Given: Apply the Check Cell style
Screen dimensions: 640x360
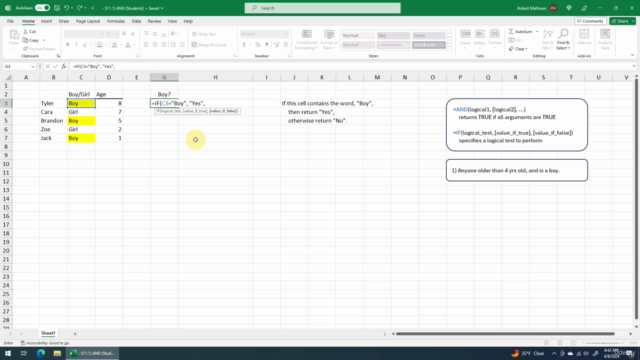Looking at the screenshot, I should pos(428,45).
